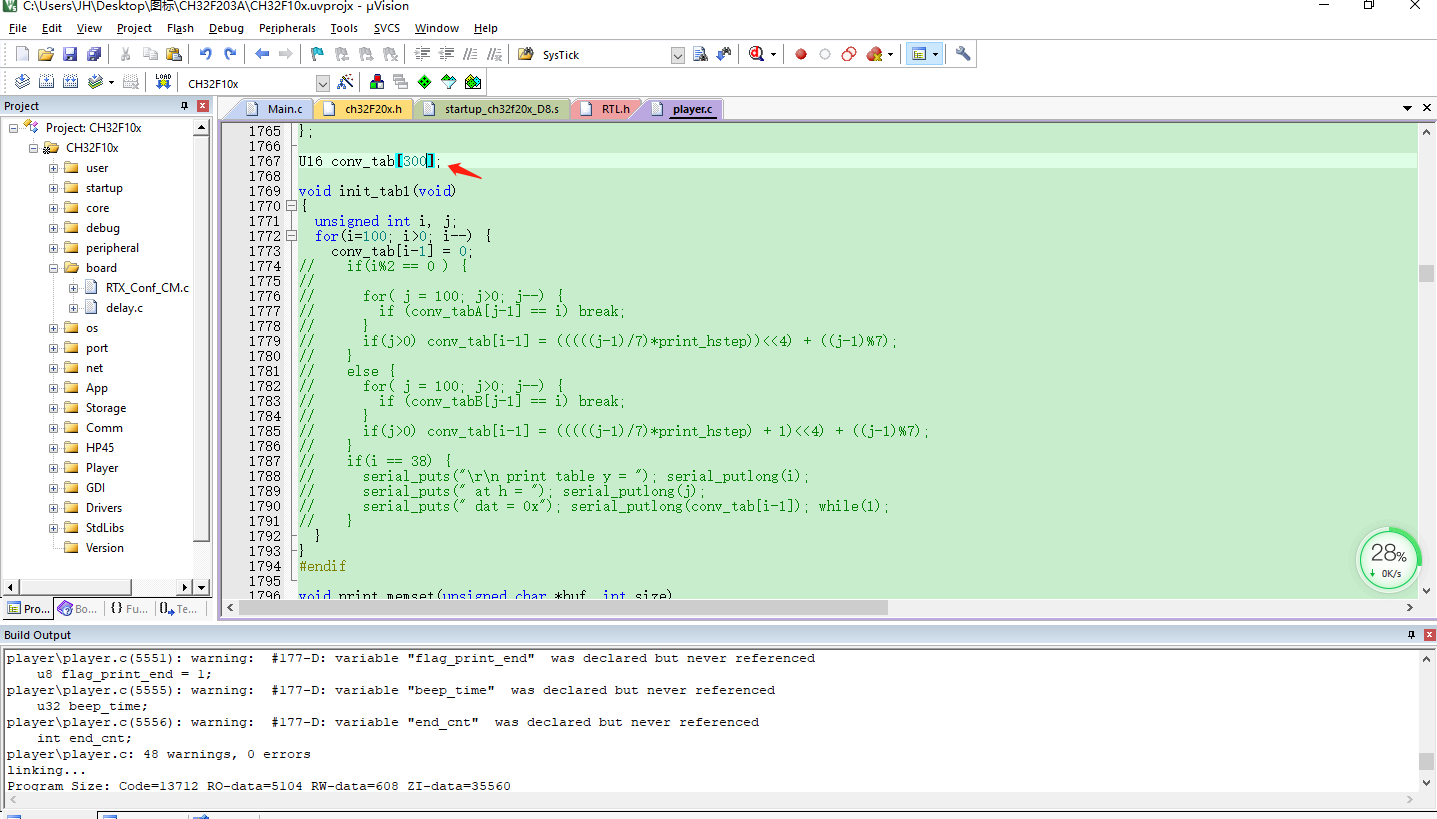
Task: Expand the Player group folder
Action: click(53, 468)
